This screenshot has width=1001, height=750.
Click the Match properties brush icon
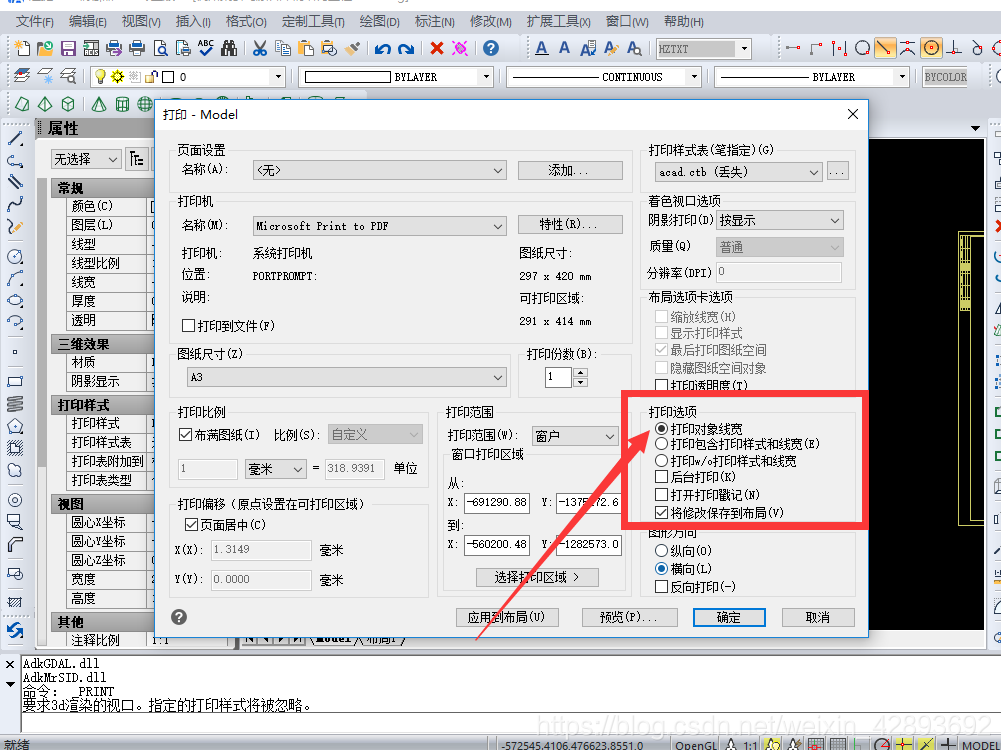[352, 48]
